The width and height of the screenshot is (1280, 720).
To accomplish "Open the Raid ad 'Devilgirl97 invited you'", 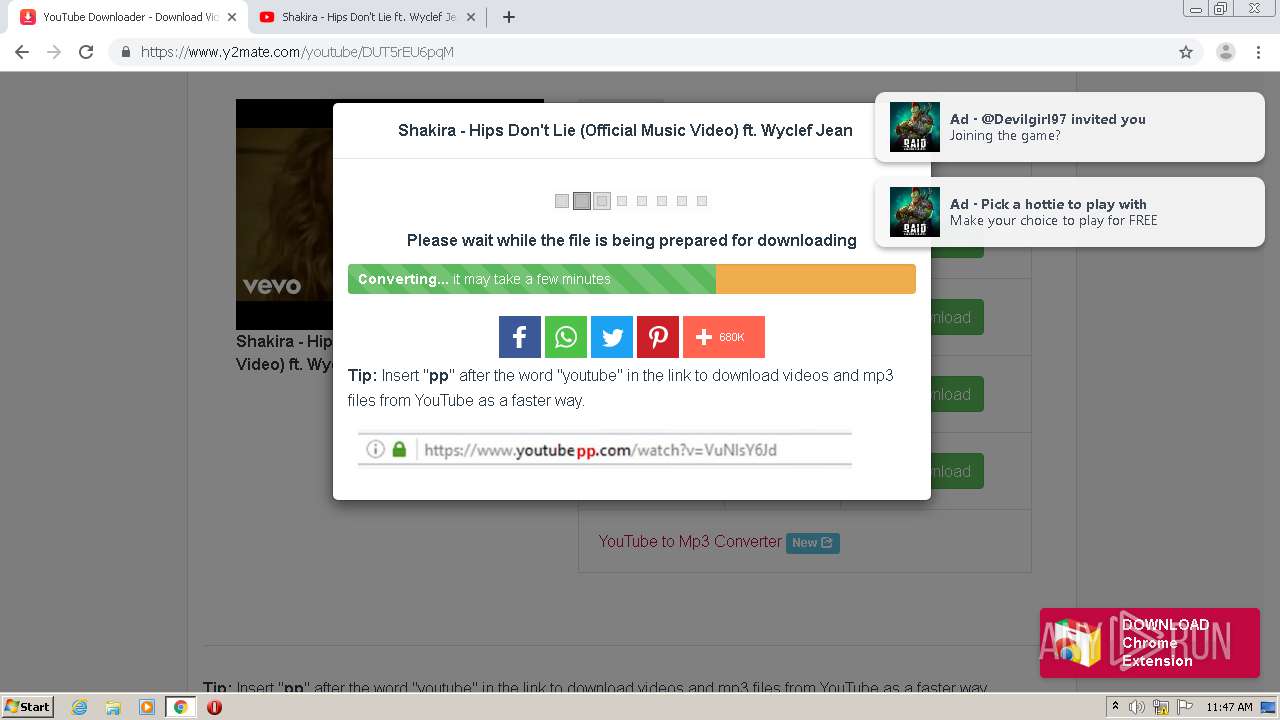I will coord(1070,127).
